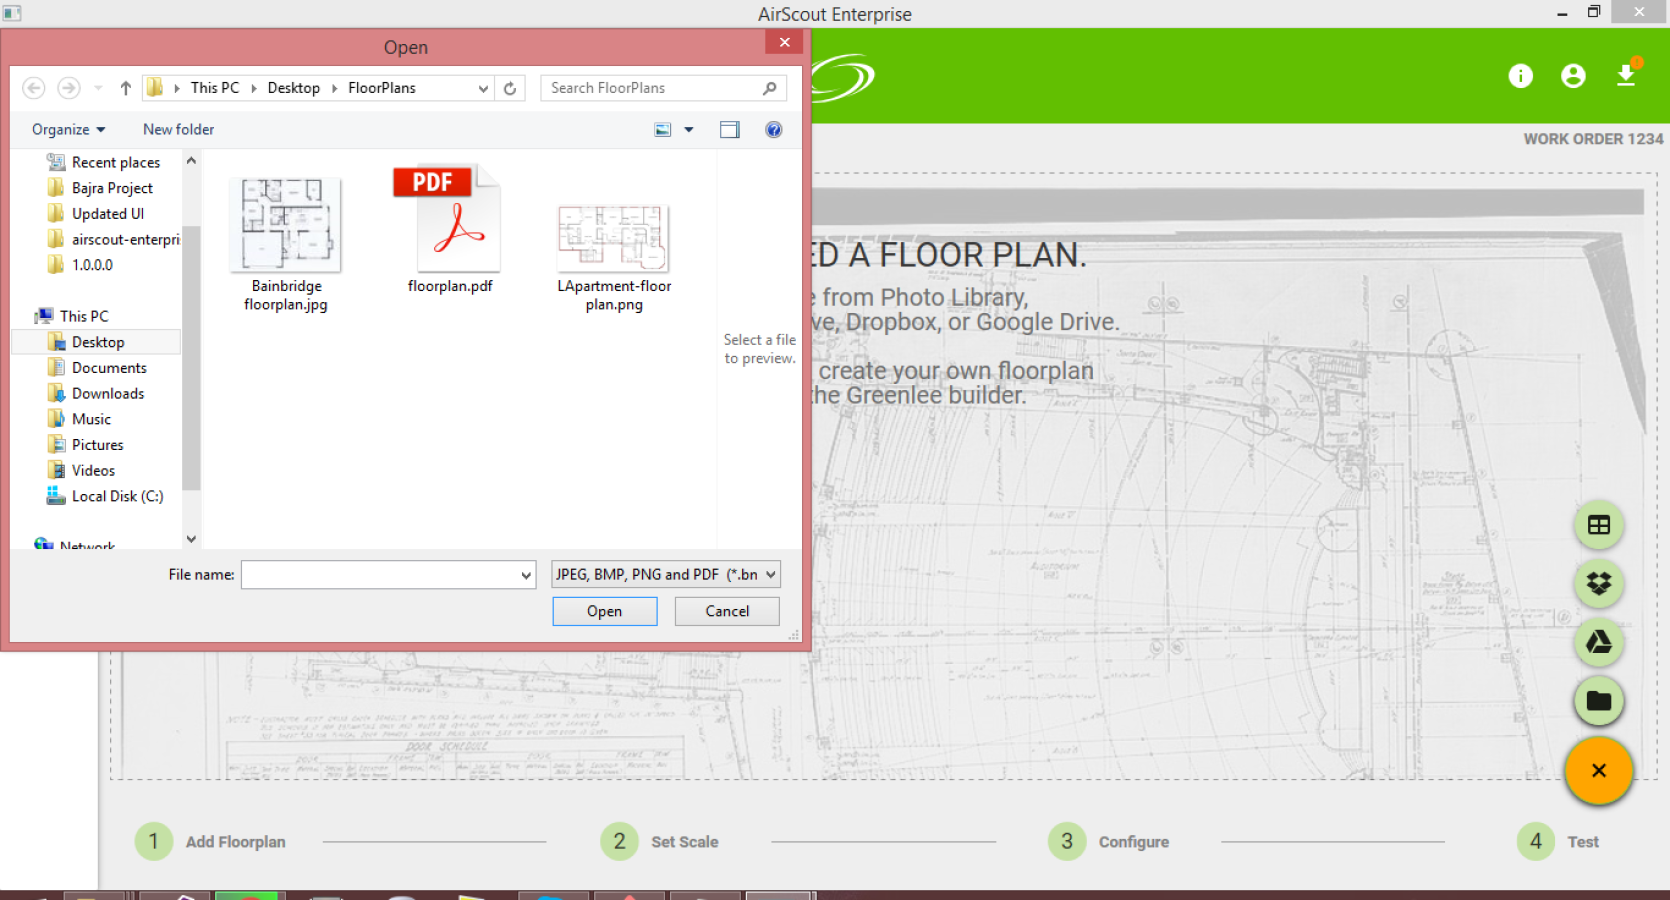Image resolution: width=1670 pixels, height=900 pixels.
Task: Click the dialog help question icon
Action: tap(773, 130)
